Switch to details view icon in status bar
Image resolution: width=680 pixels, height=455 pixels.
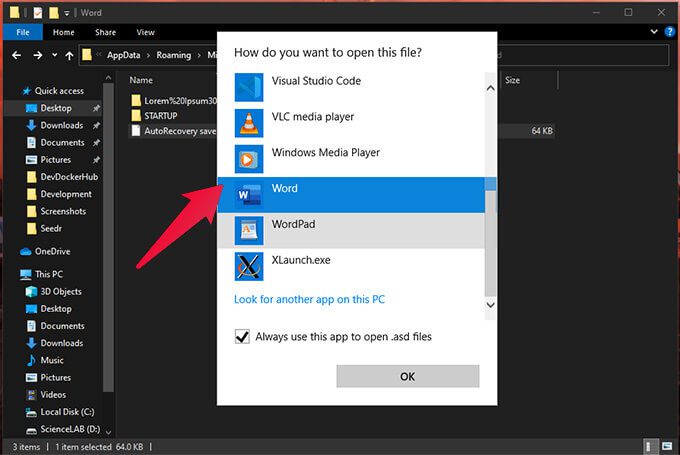point(649,446)
